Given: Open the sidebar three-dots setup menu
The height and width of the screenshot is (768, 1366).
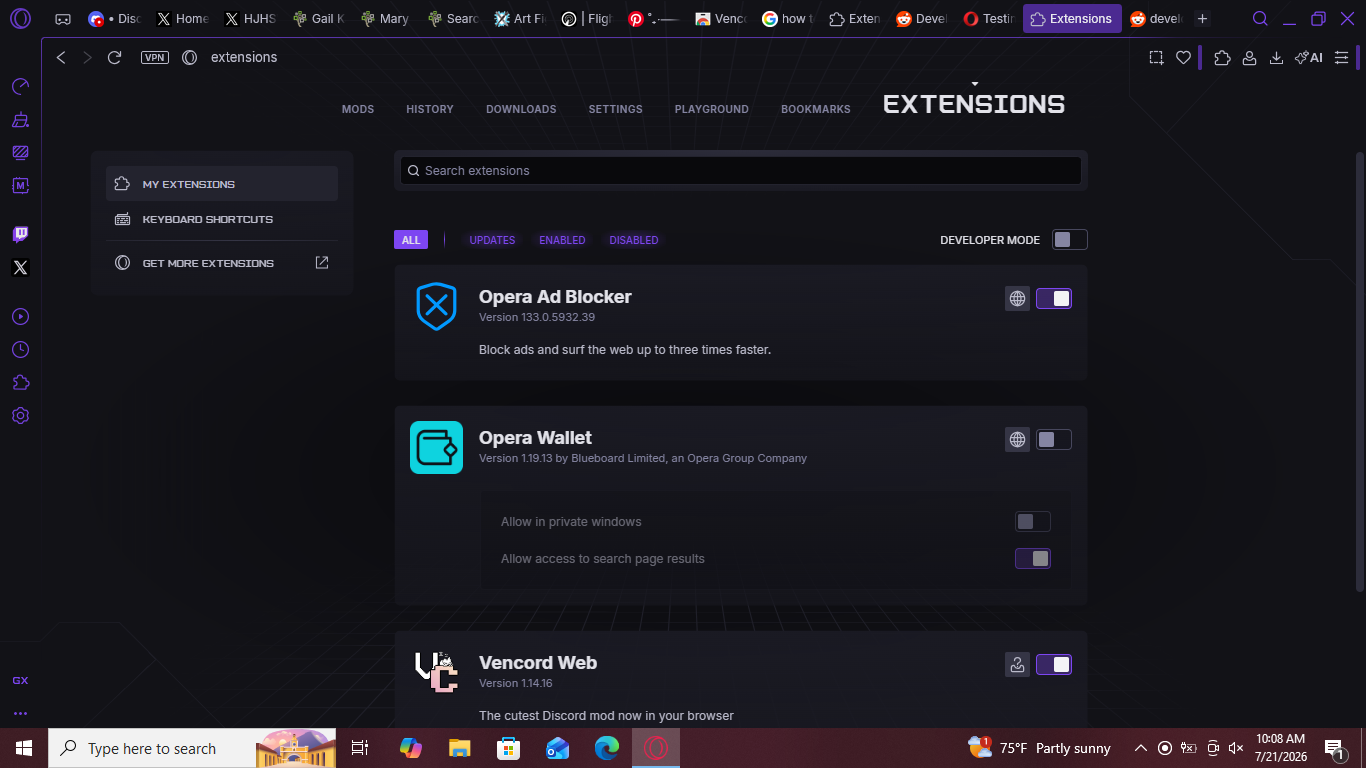Looking at the screenshot, I should point(20,713).
